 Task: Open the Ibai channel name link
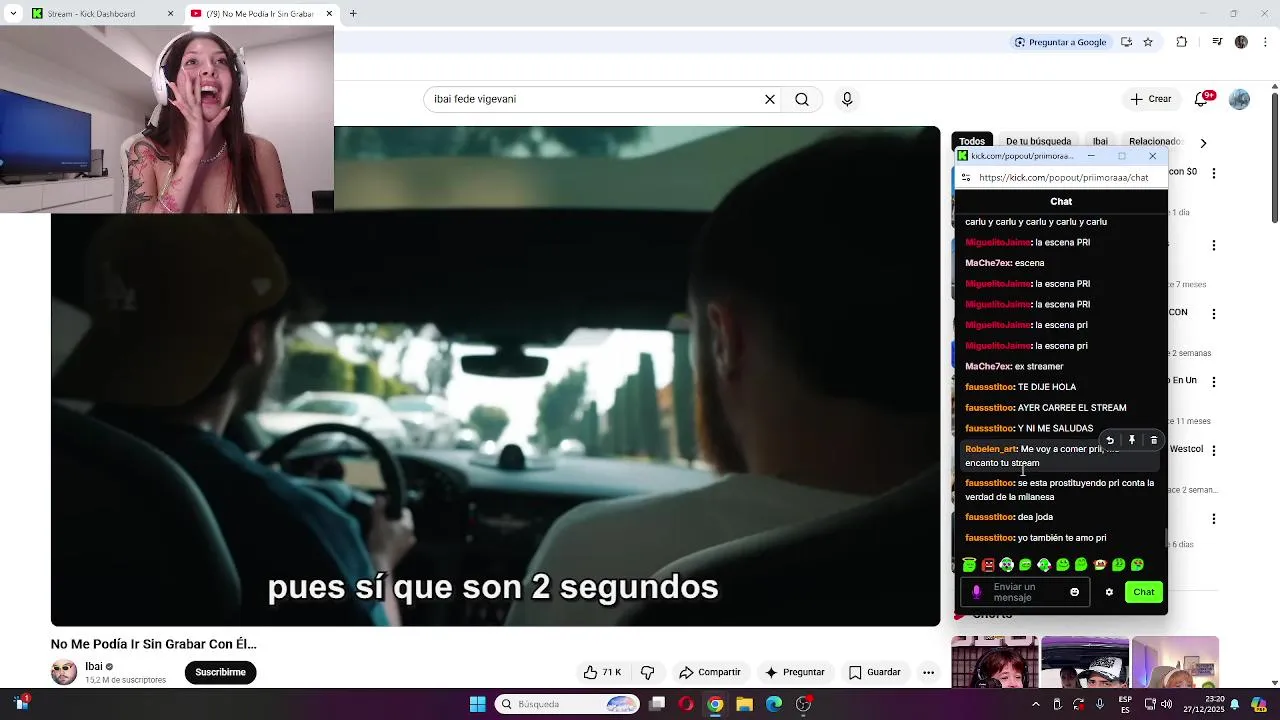pyautogui.click(x=94, y=666)
